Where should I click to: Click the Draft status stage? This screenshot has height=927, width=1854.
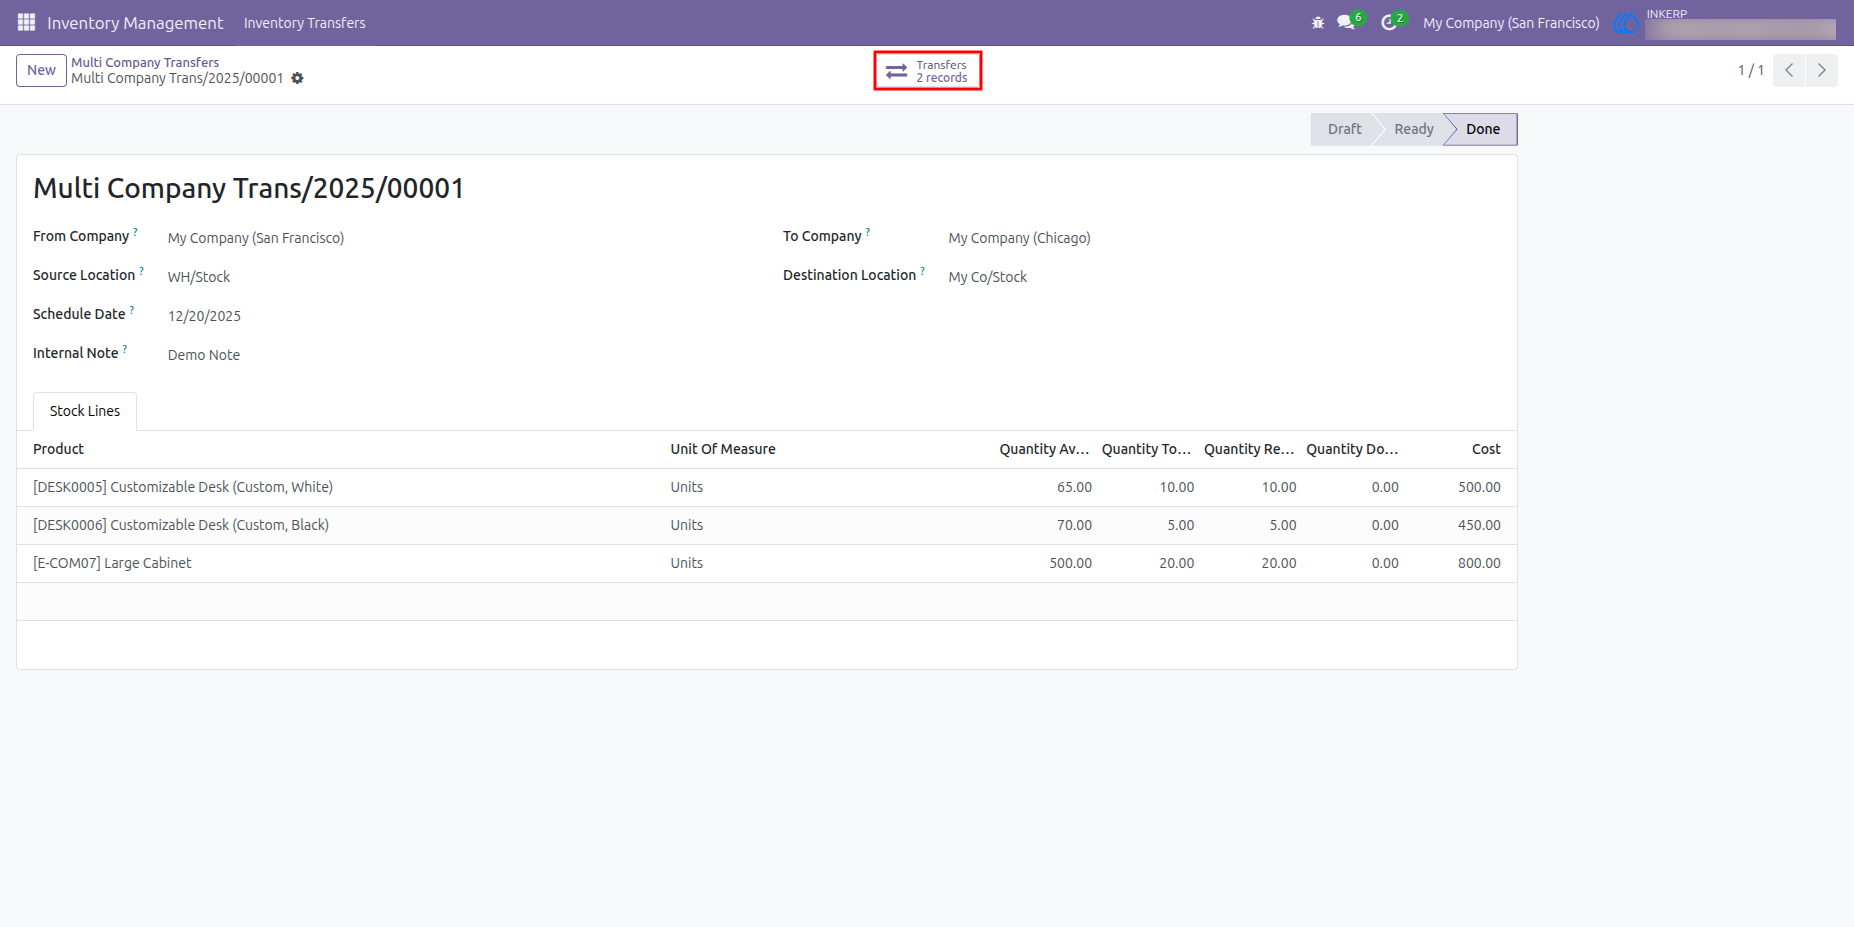1344,129
